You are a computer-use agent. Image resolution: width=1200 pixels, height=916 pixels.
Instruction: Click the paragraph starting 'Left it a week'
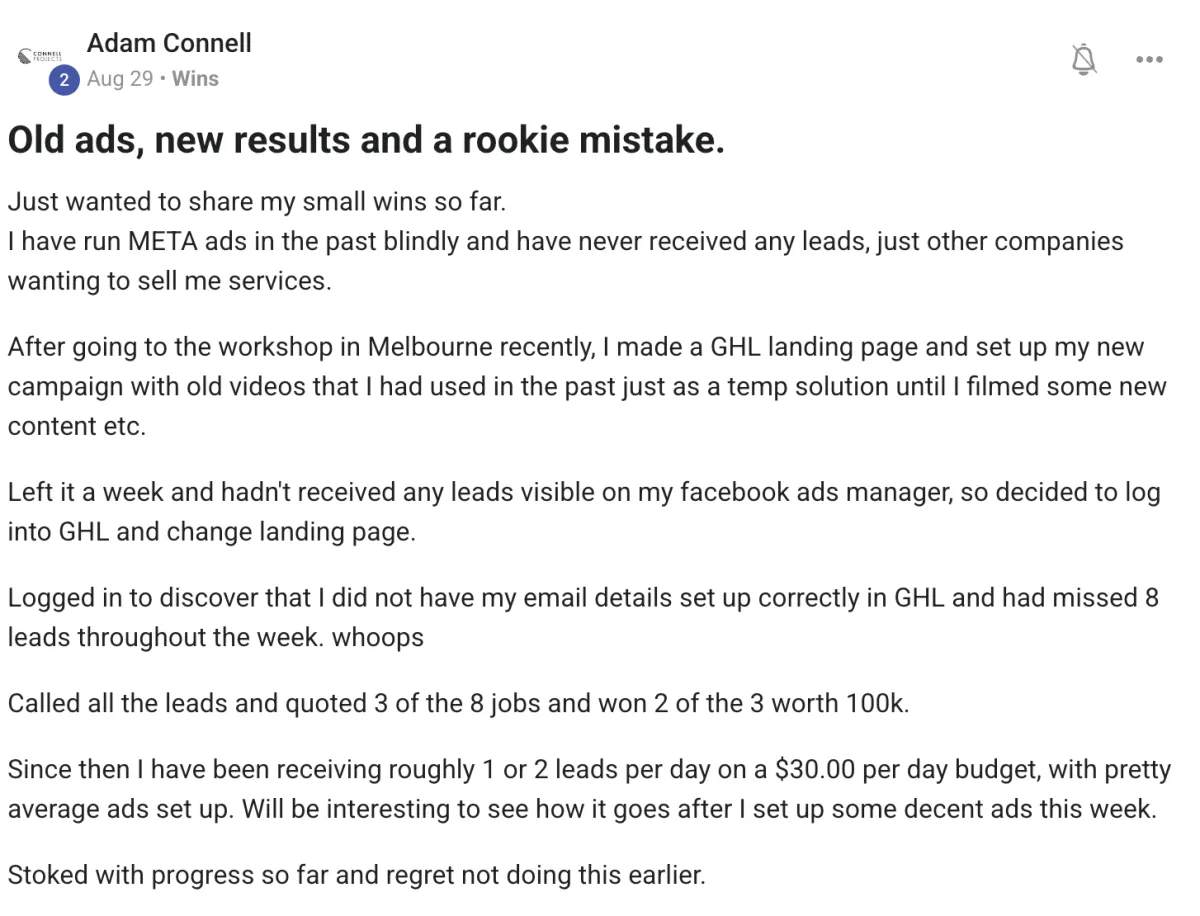(584, 512)
